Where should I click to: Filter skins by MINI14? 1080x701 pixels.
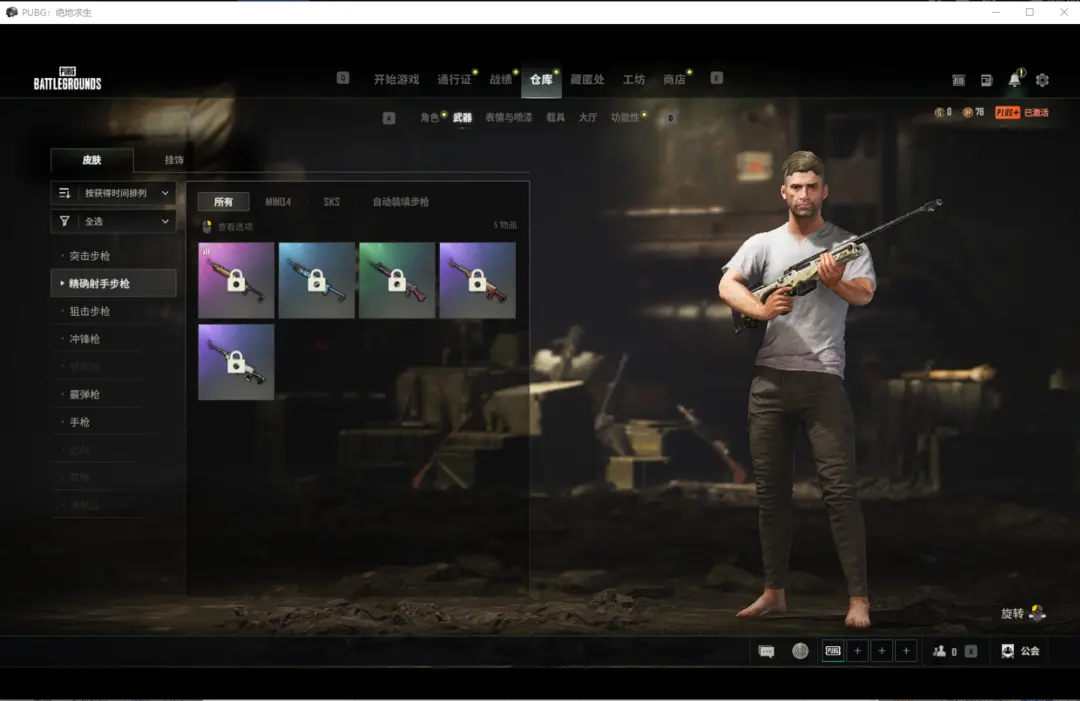pos(278,202)
